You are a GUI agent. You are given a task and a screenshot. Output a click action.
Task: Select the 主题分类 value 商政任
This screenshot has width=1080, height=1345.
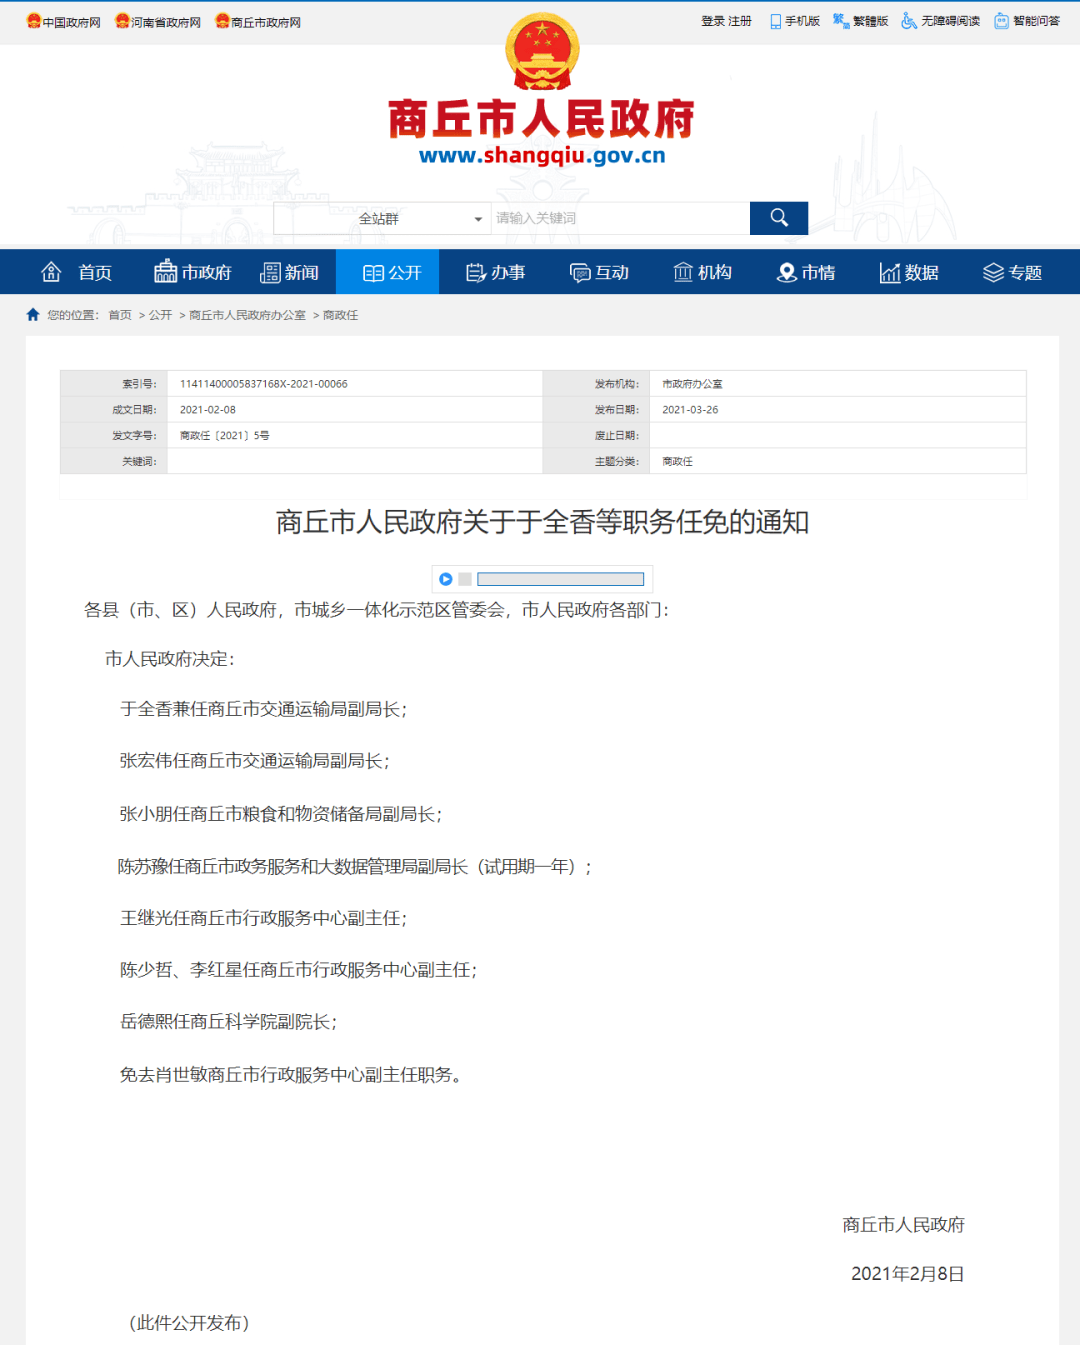(x=677, y=462)
